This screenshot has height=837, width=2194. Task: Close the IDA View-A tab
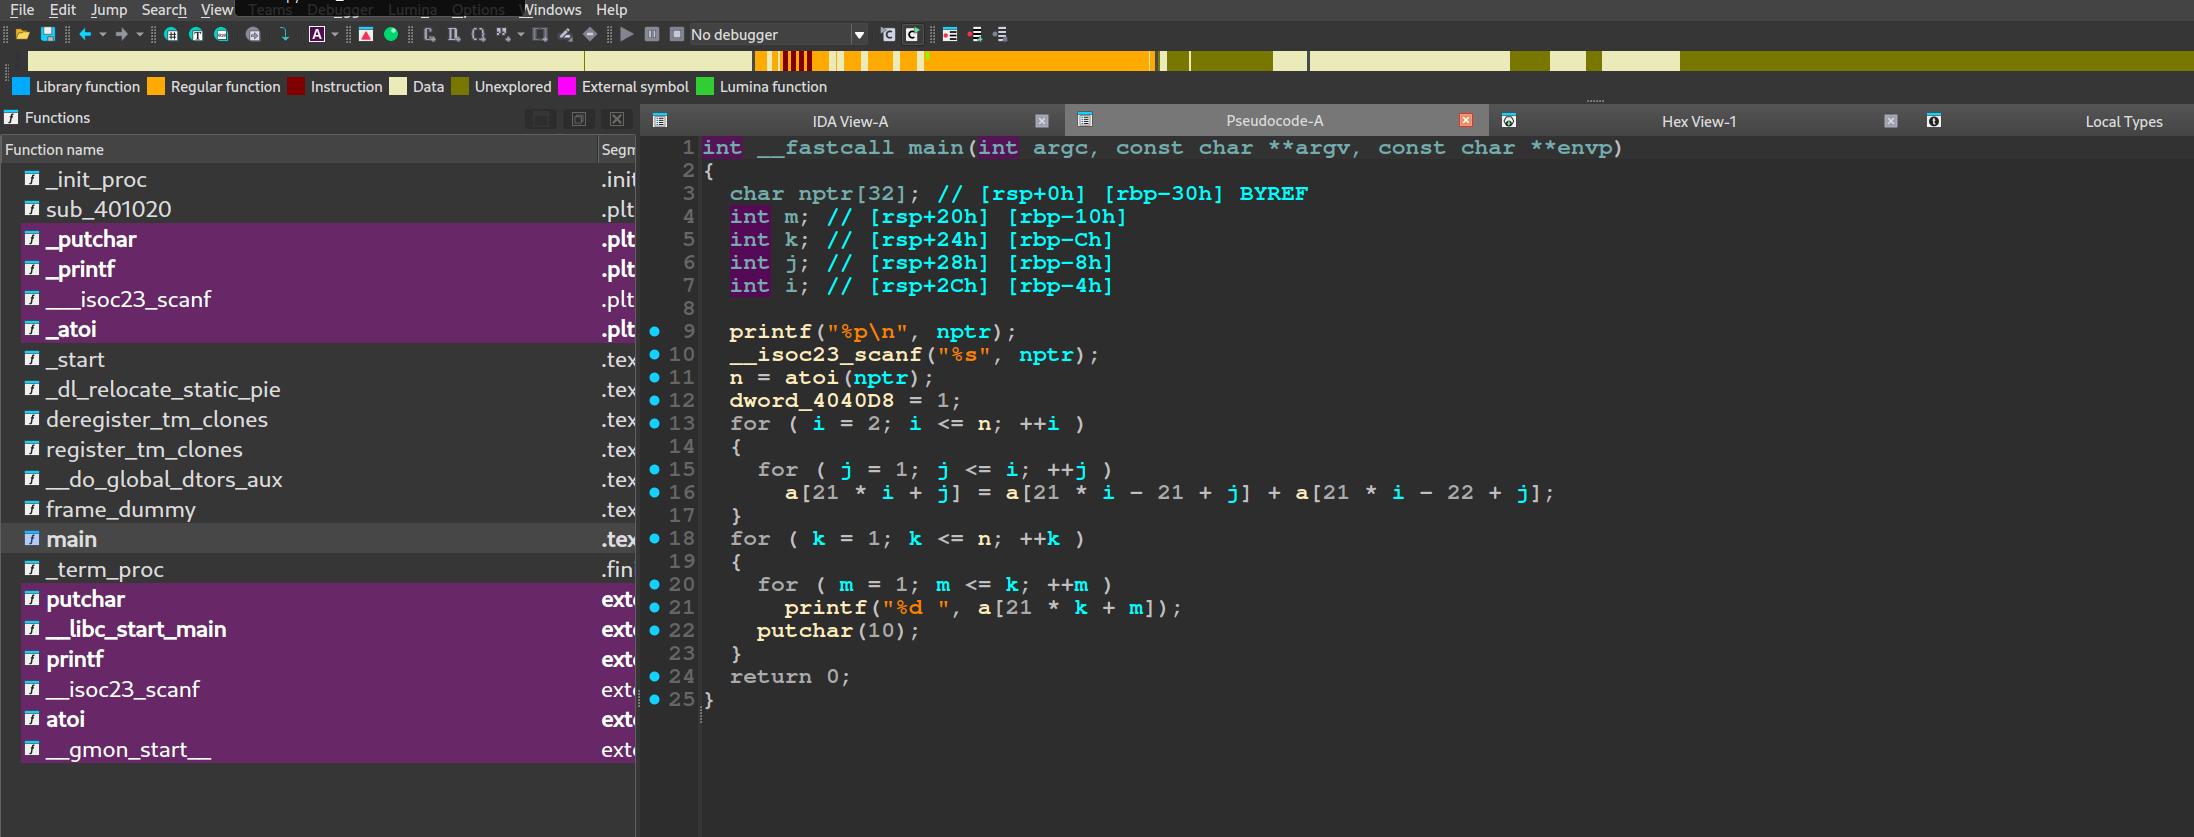[x=1042, y=121]
